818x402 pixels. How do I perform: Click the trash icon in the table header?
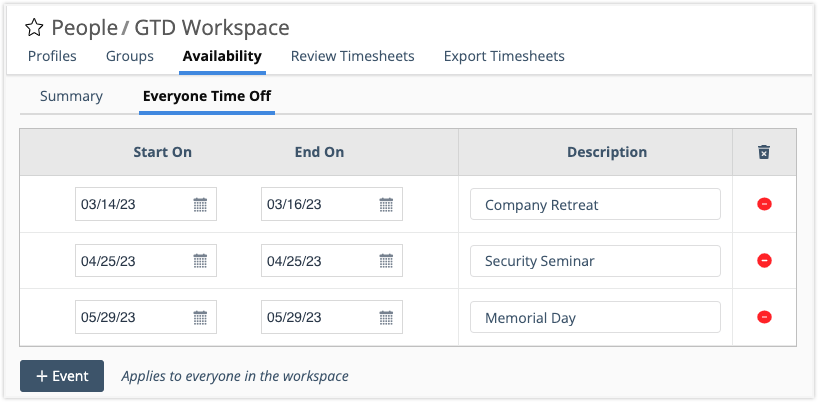(764, 152)
